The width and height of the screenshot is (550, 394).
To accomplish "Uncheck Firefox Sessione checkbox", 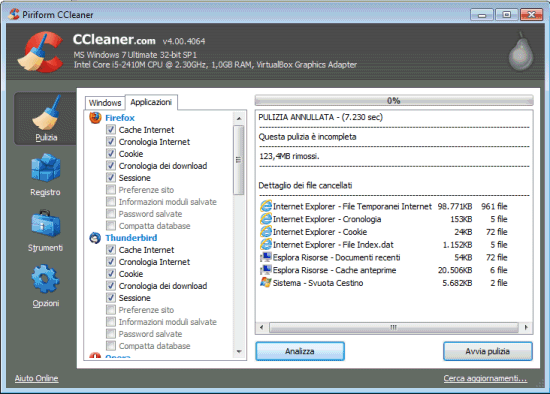I will pos(111,177).
